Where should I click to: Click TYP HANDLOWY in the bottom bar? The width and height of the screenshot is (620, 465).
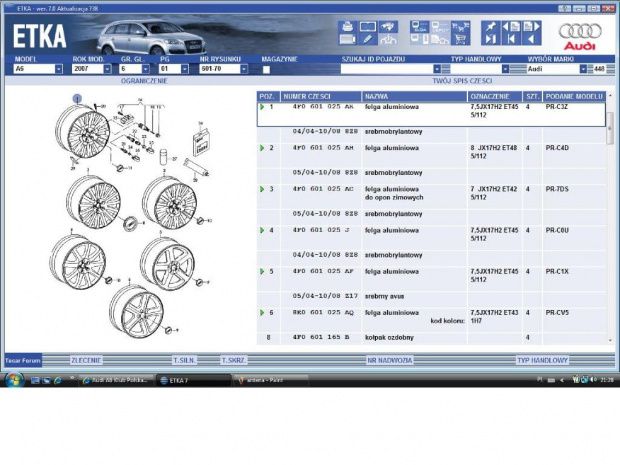(542, 360)
